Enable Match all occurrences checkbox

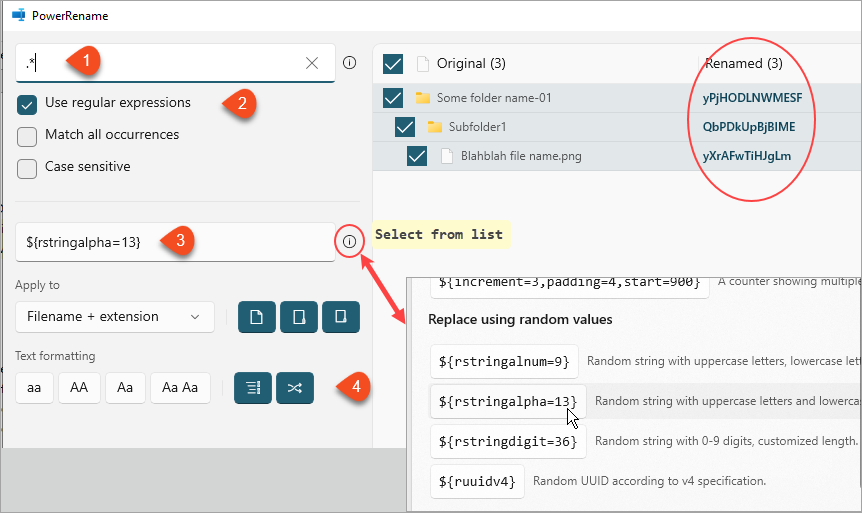tap(27, 136)
